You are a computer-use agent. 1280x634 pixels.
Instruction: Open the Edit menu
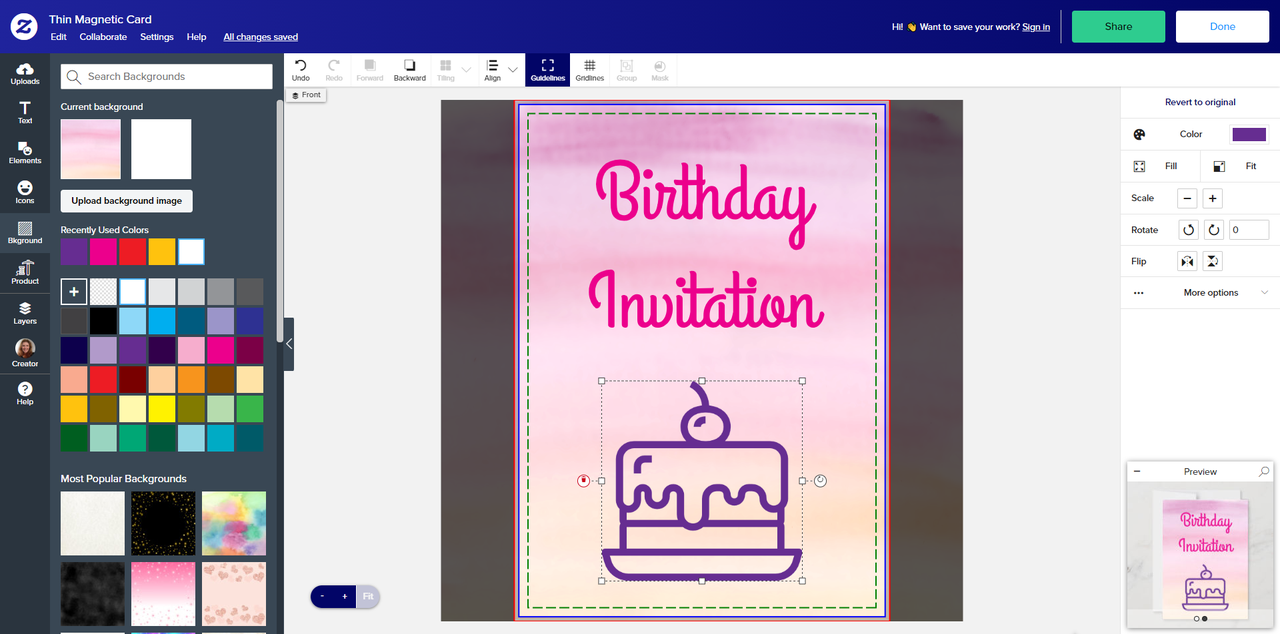pos(59,37)
